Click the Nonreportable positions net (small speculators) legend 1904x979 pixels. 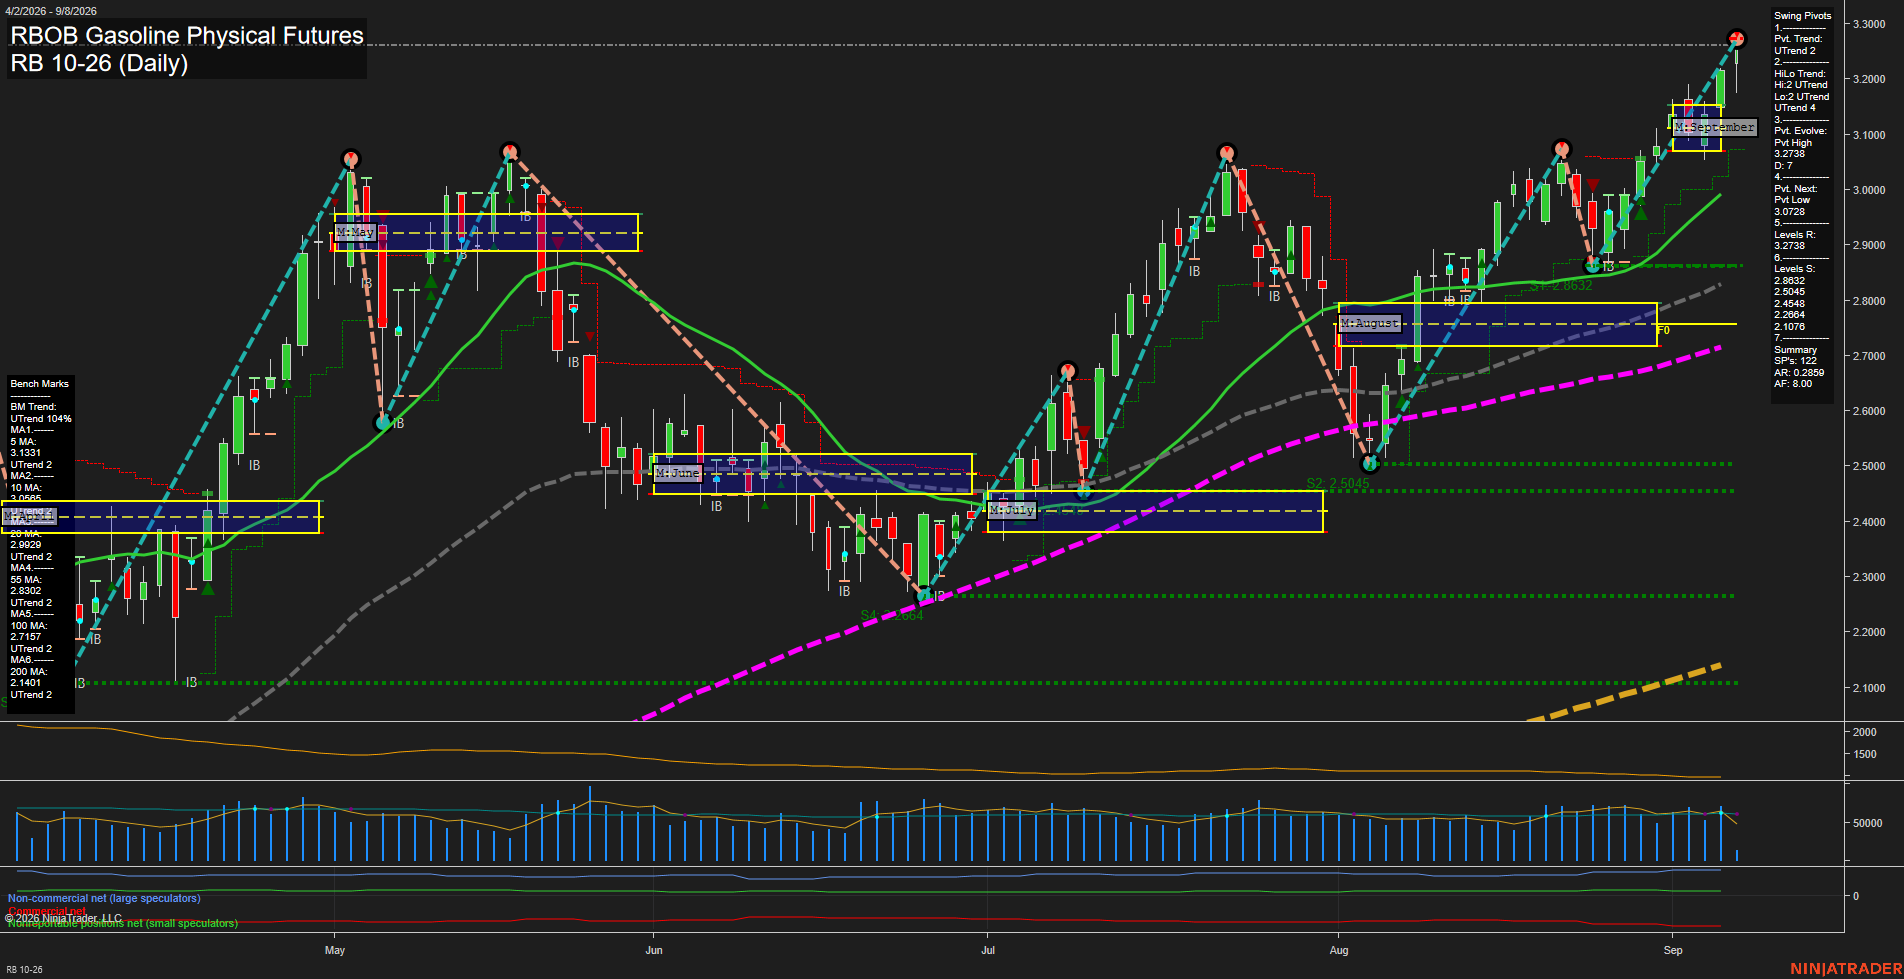(123, 924)
